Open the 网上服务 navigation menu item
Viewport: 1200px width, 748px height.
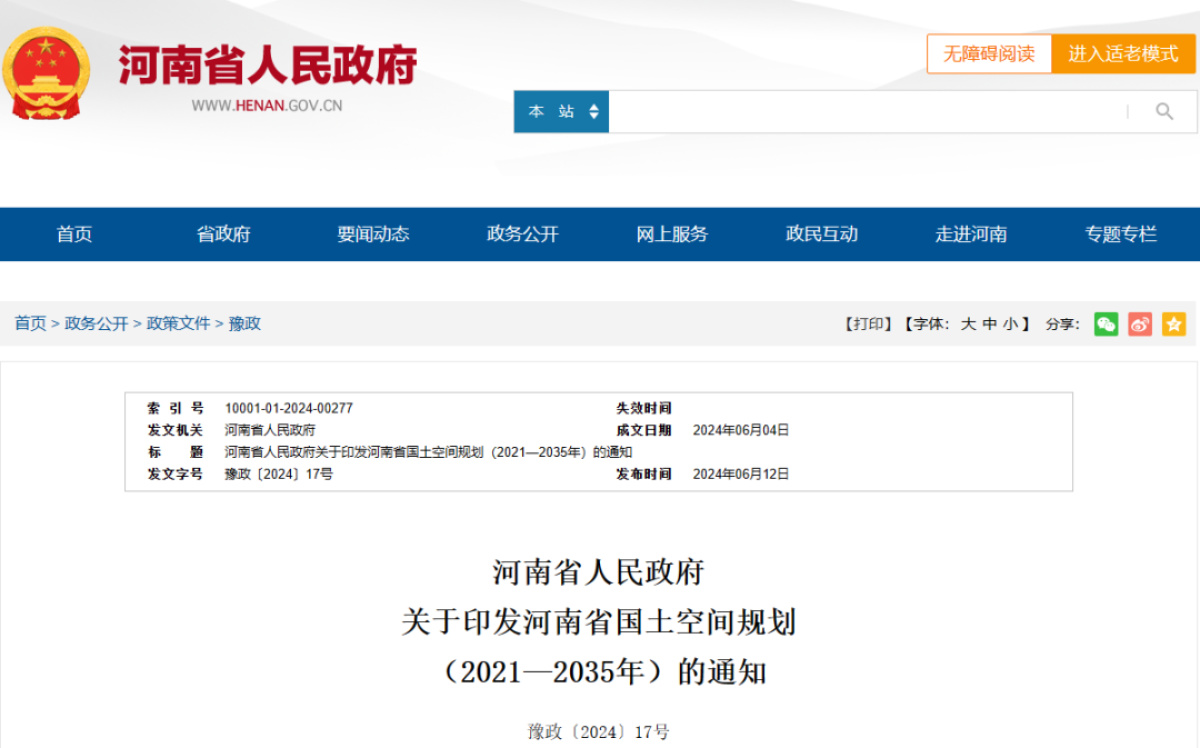pos(672,234)
